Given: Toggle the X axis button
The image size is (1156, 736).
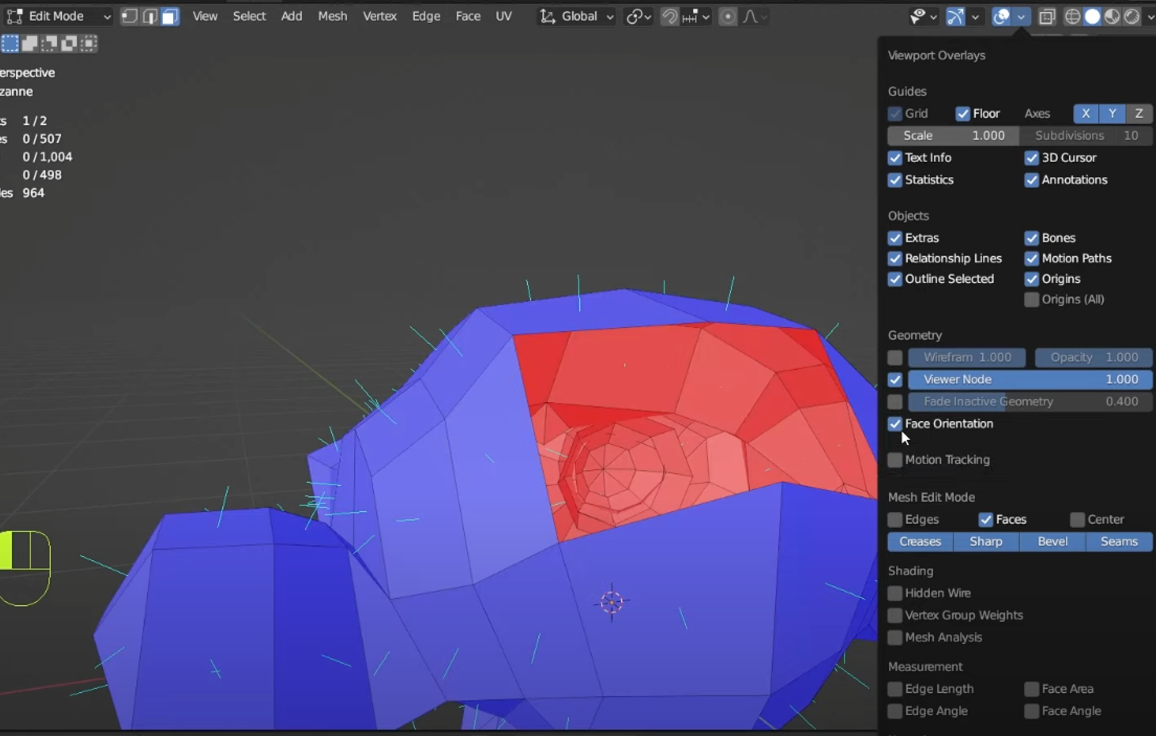Looking at the screenshot, I should click(x=1086, y=114).
